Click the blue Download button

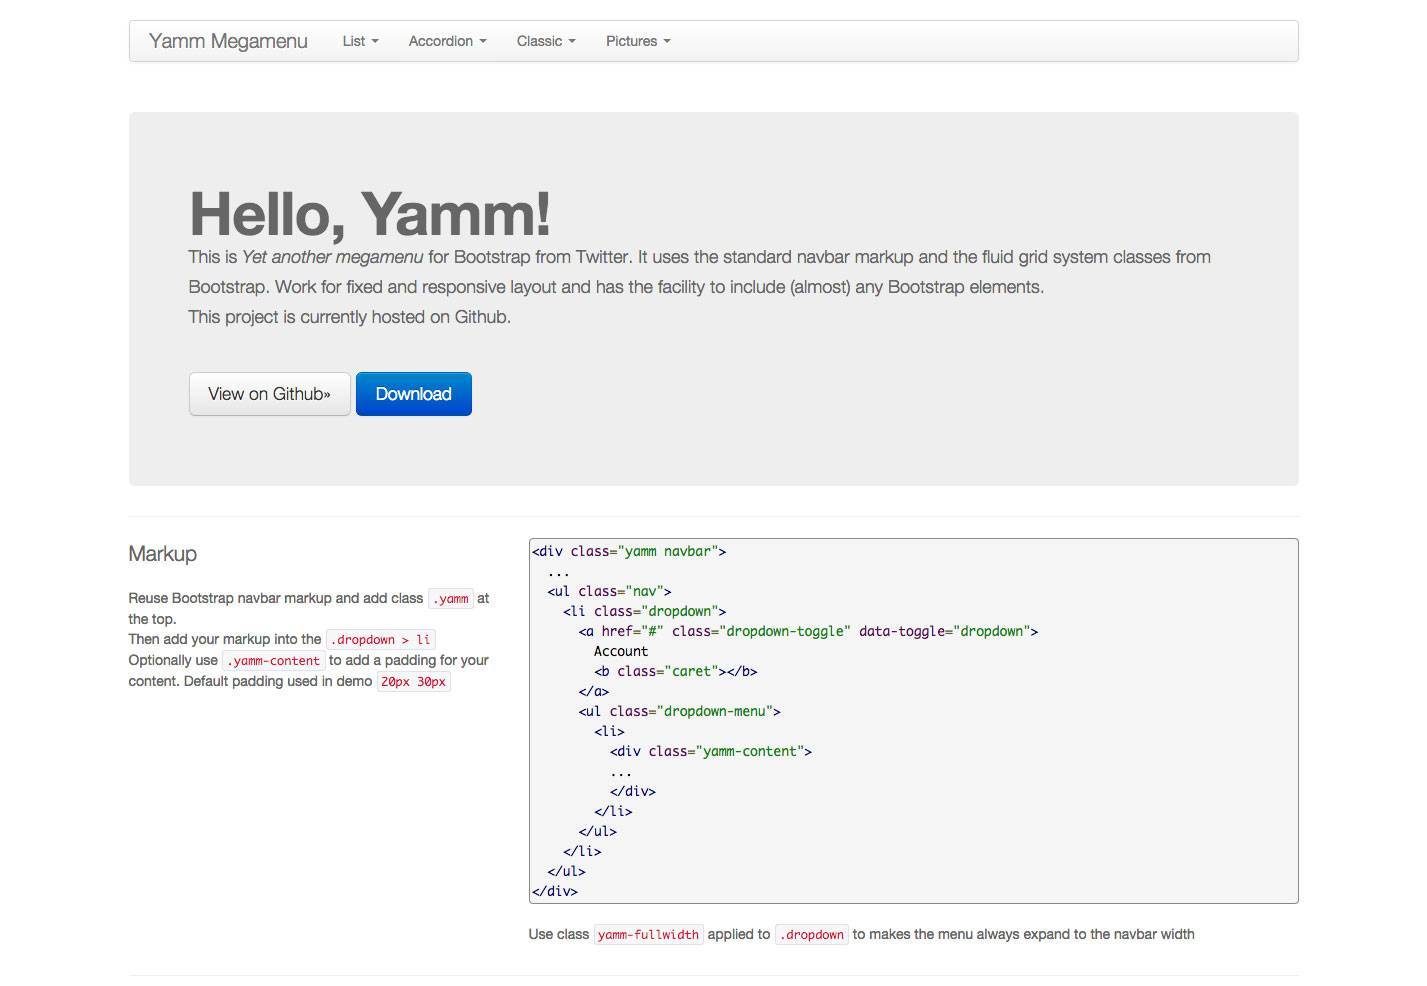(x=414, y=394)
